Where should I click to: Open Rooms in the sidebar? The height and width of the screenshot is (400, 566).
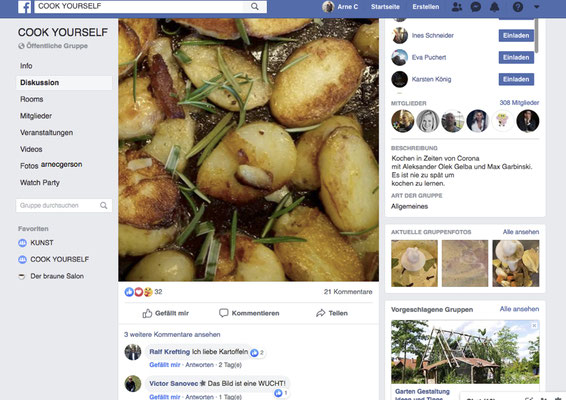click(x=31, y=99)
